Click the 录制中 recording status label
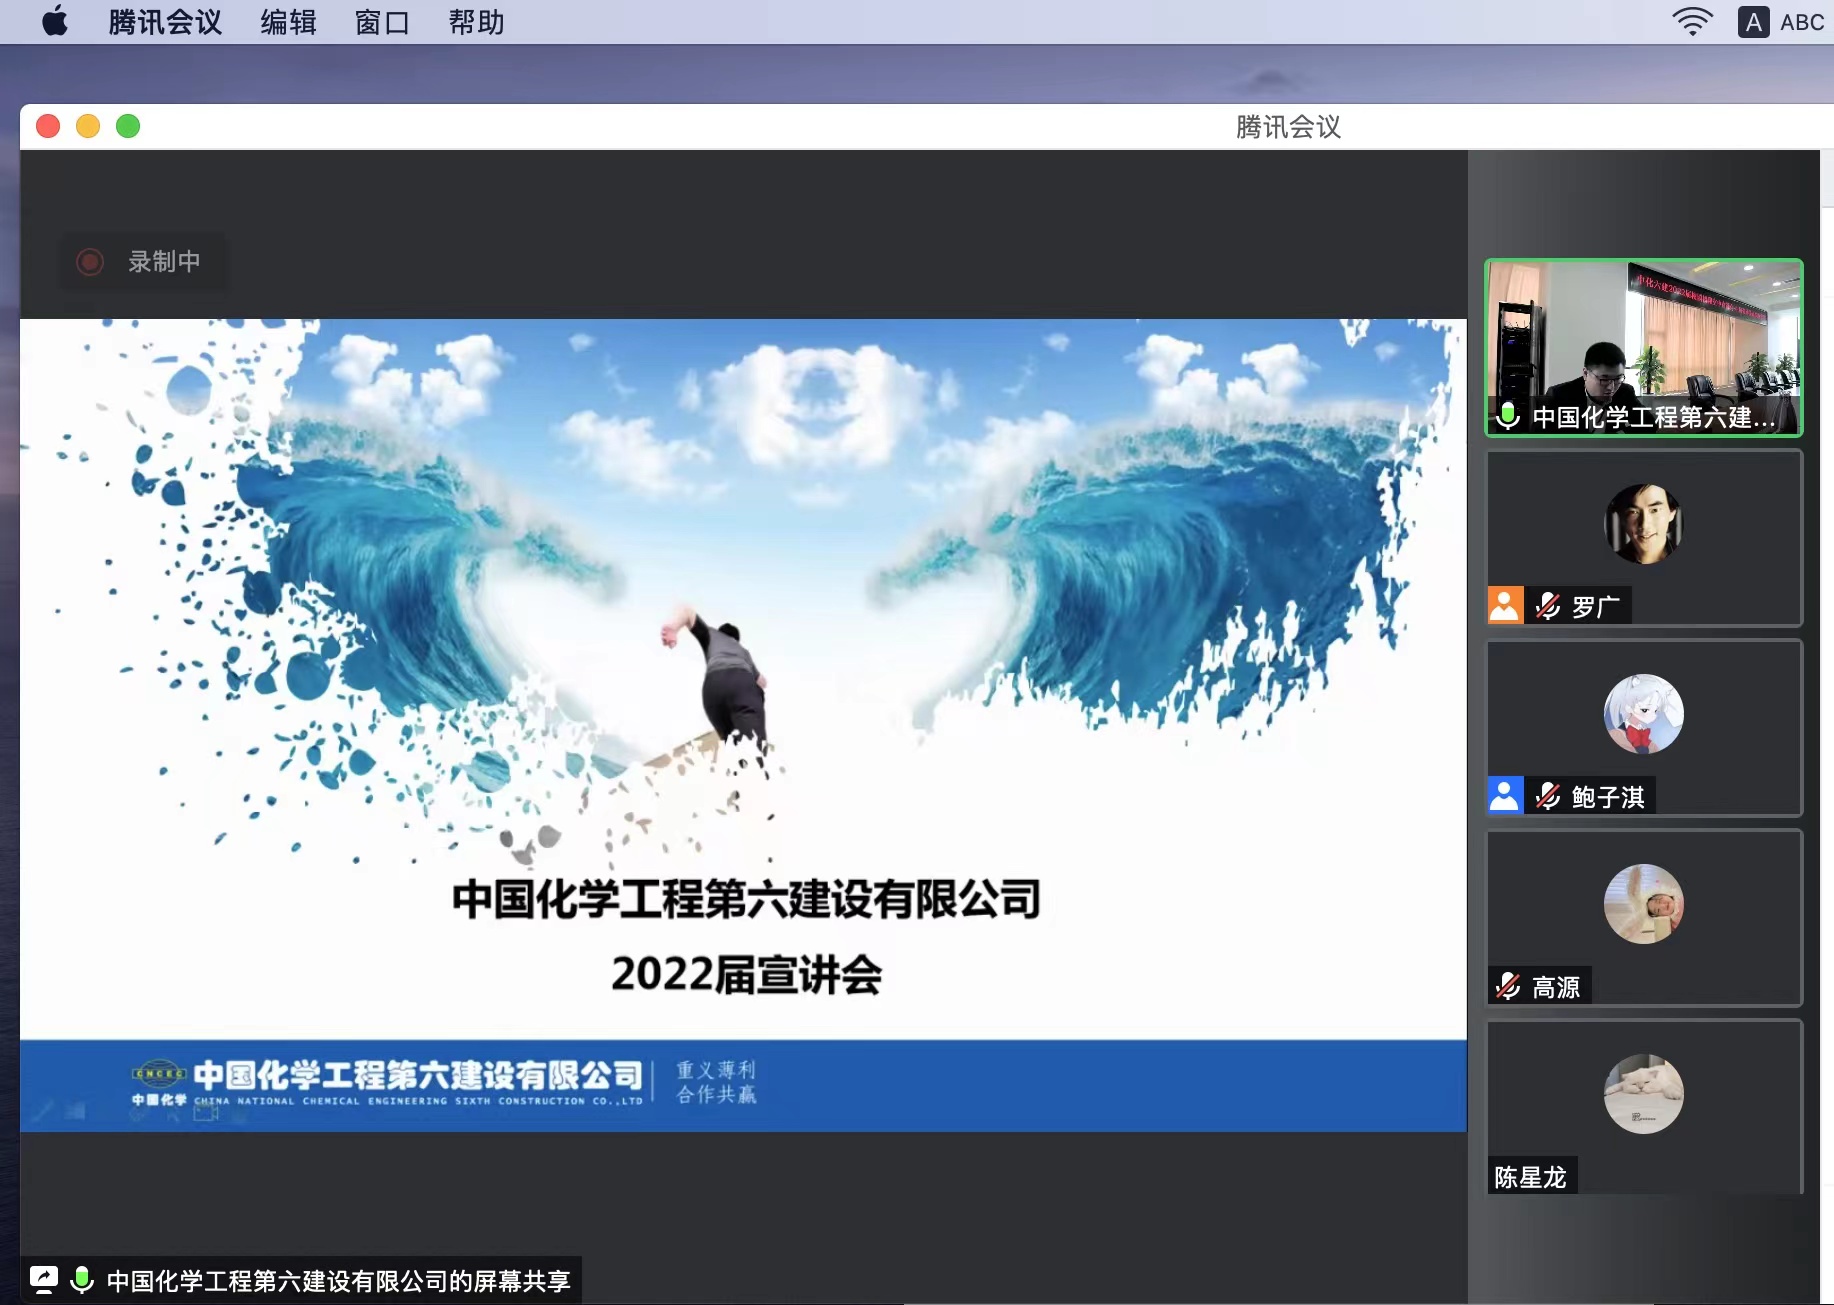 click(164, 262)
